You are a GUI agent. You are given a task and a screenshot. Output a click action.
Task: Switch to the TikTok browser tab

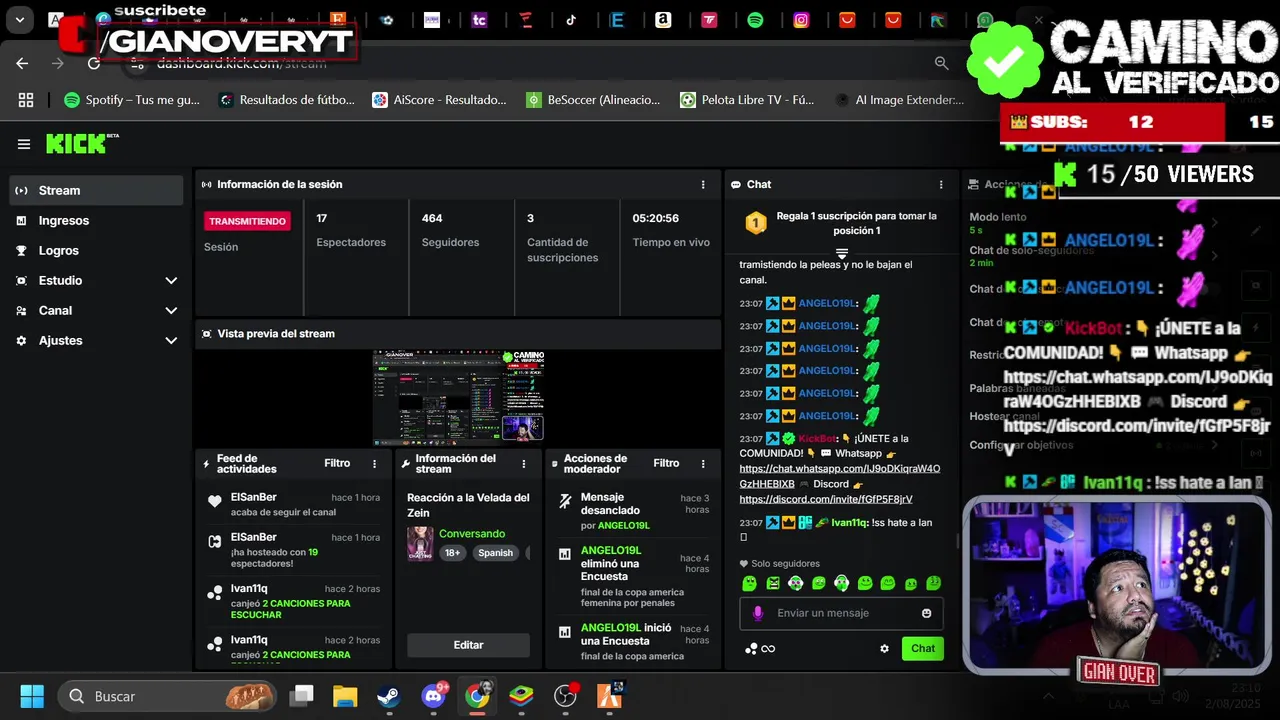(x=571, y=19)
